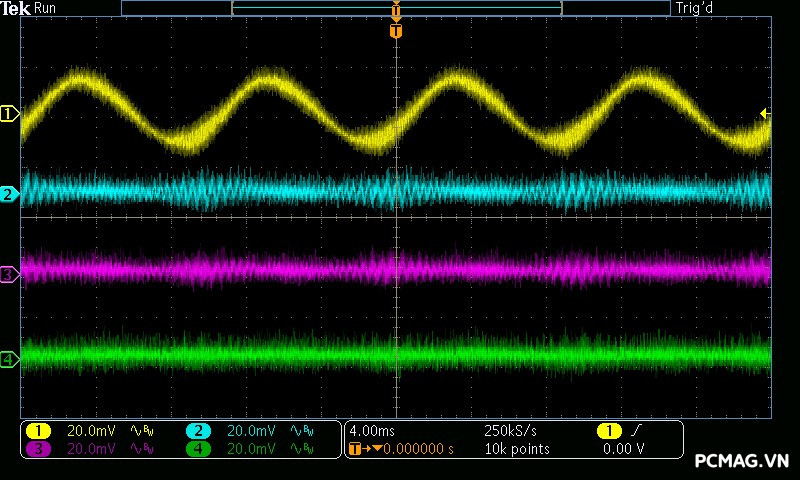This screenshot has height=480, width=800.
Task: Select channel 1 badge in readout
Action: point(38,430)
